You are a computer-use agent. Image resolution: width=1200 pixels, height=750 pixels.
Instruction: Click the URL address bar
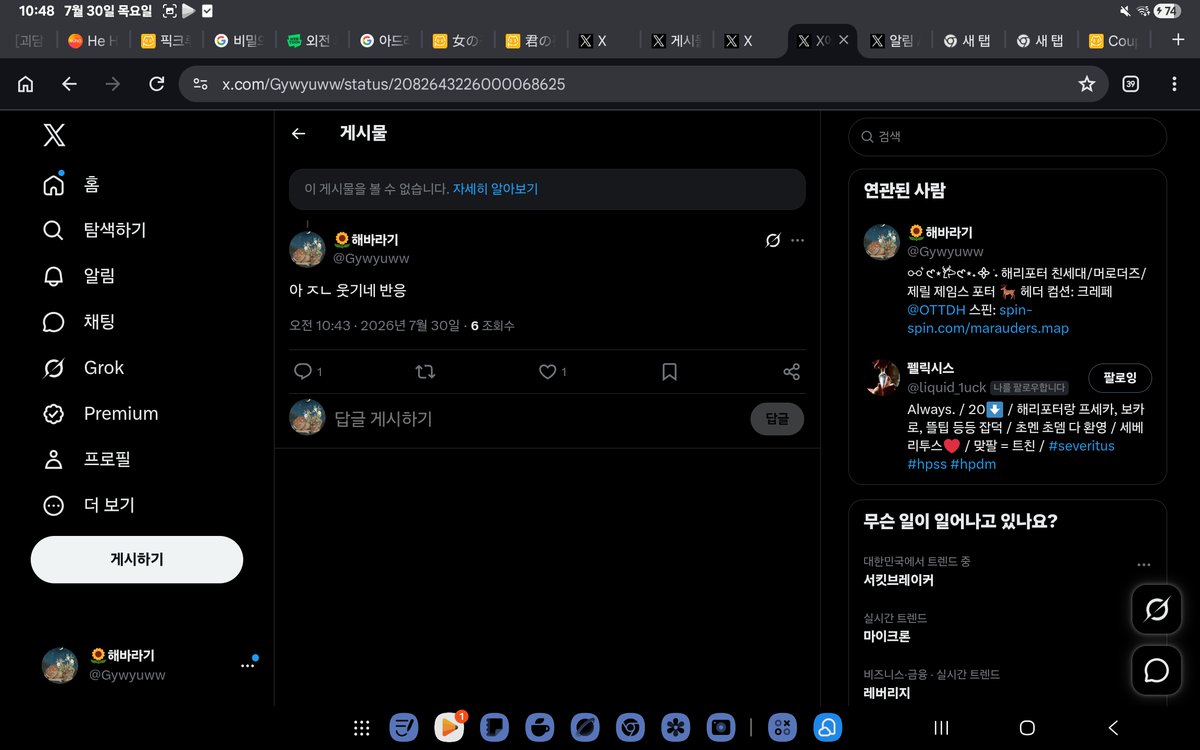643,84
